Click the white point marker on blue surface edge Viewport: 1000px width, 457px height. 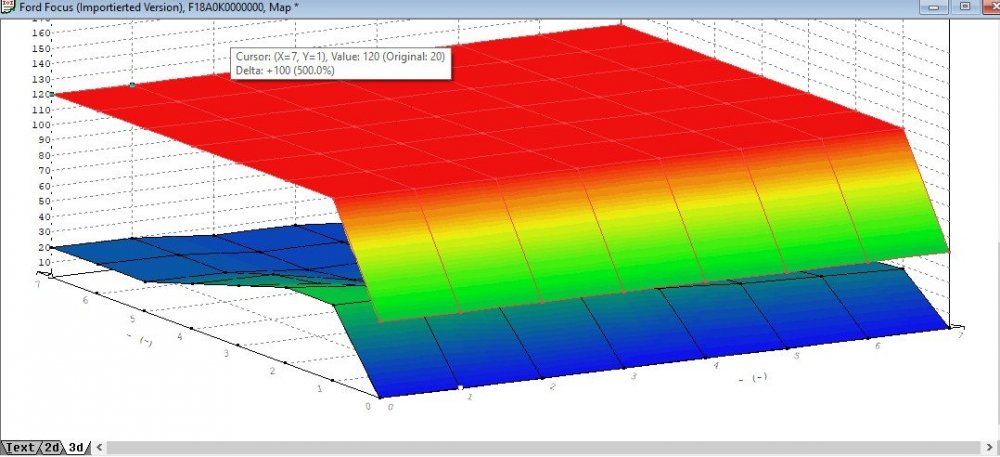tap(460, 388)
